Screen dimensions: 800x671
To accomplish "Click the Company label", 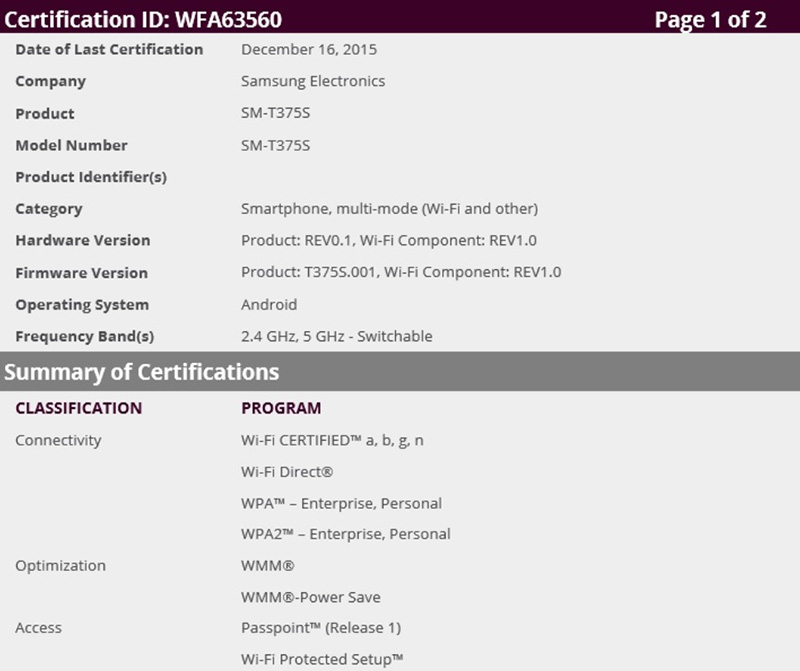I will (51, 82).
